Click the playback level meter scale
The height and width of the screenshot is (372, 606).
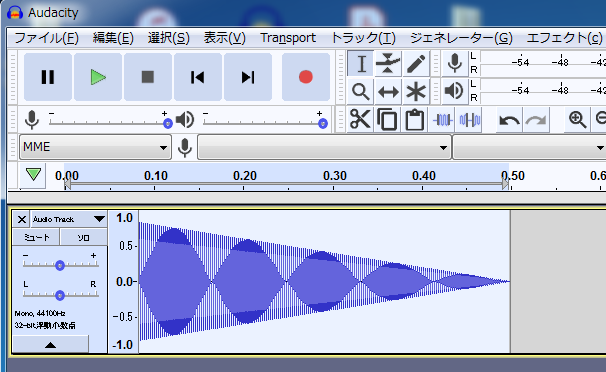coord(543,91)
